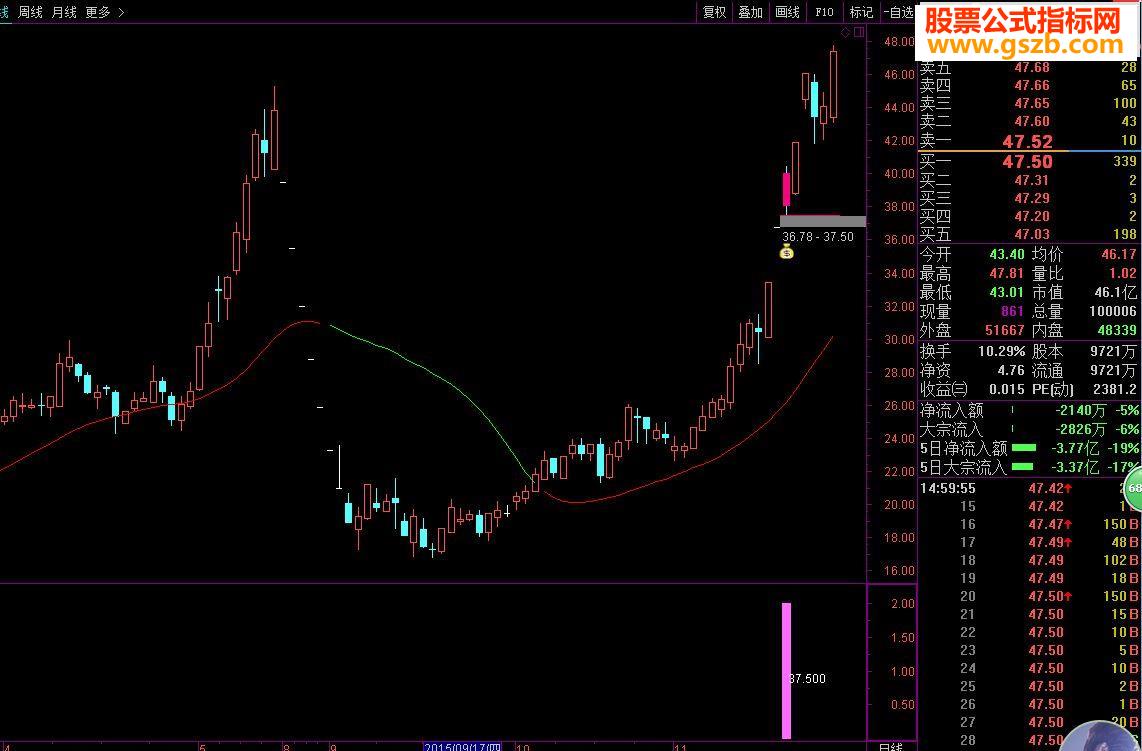Click the 买五 price 47.03
The height and width of the screenshot is (751, 1142).
[1032, 234]
